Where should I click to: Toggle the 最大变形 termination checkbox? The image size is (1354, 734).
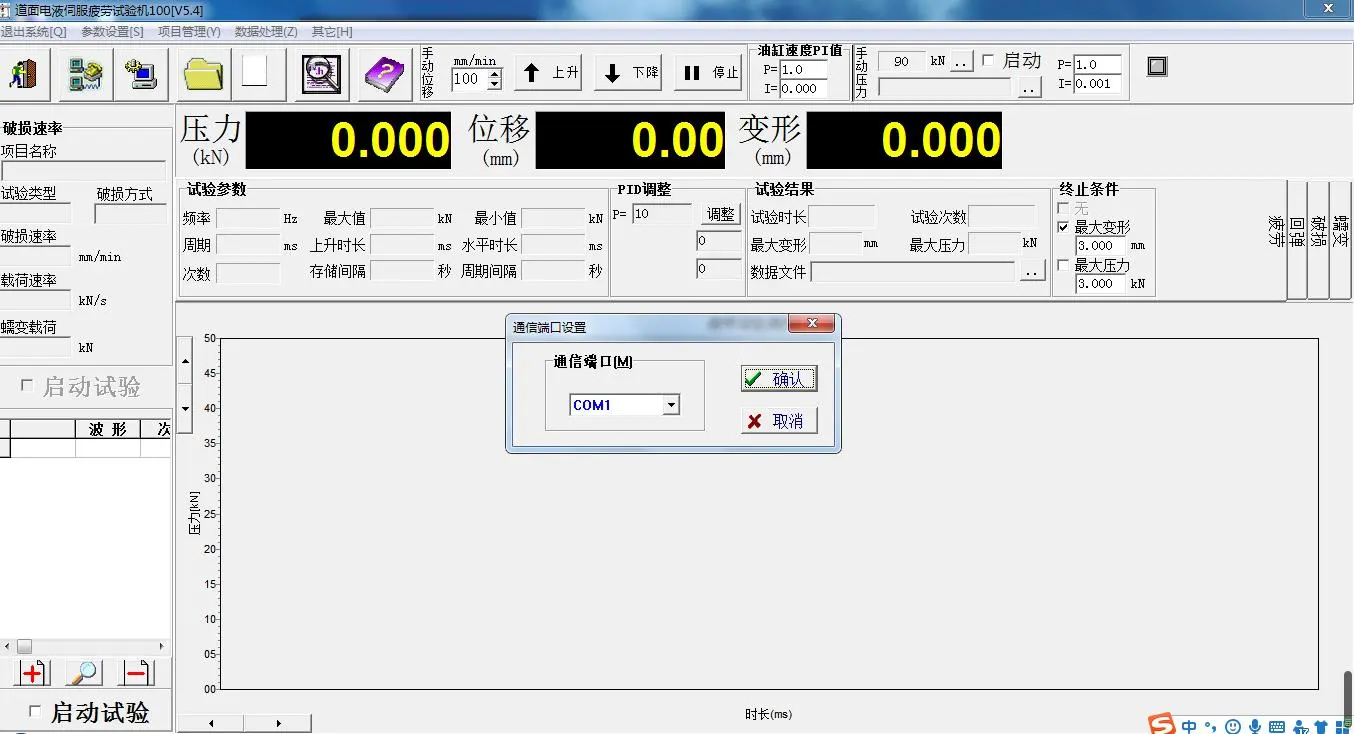pos(1063,227)
